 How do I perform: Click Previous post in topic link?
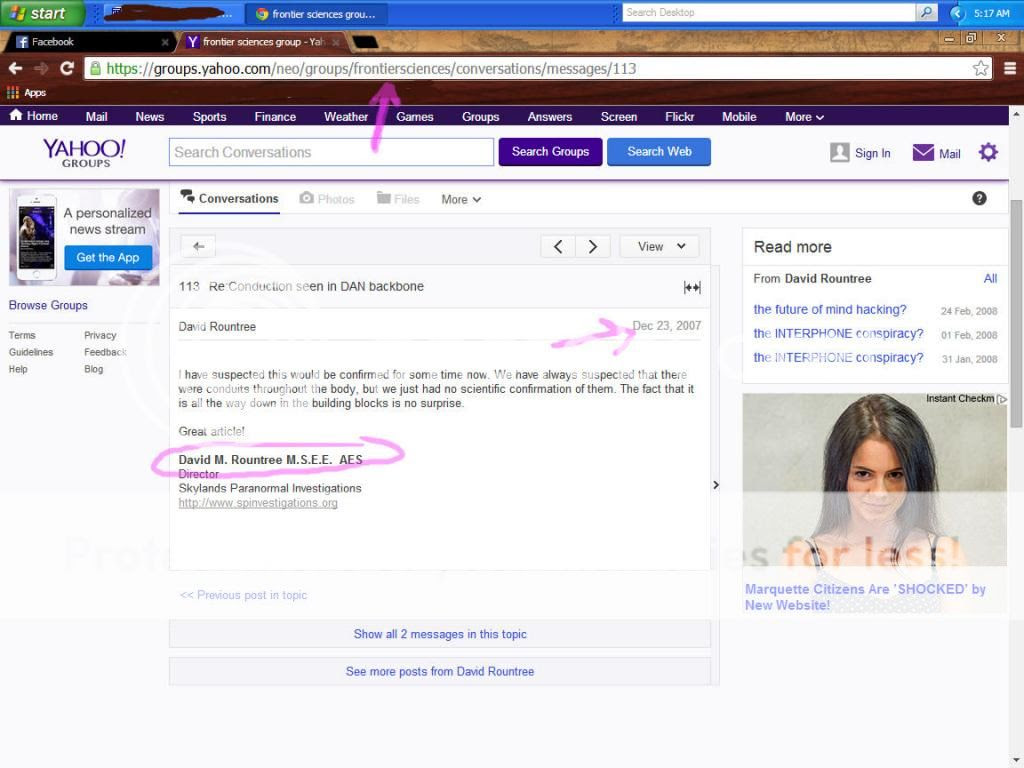(243, 595)
